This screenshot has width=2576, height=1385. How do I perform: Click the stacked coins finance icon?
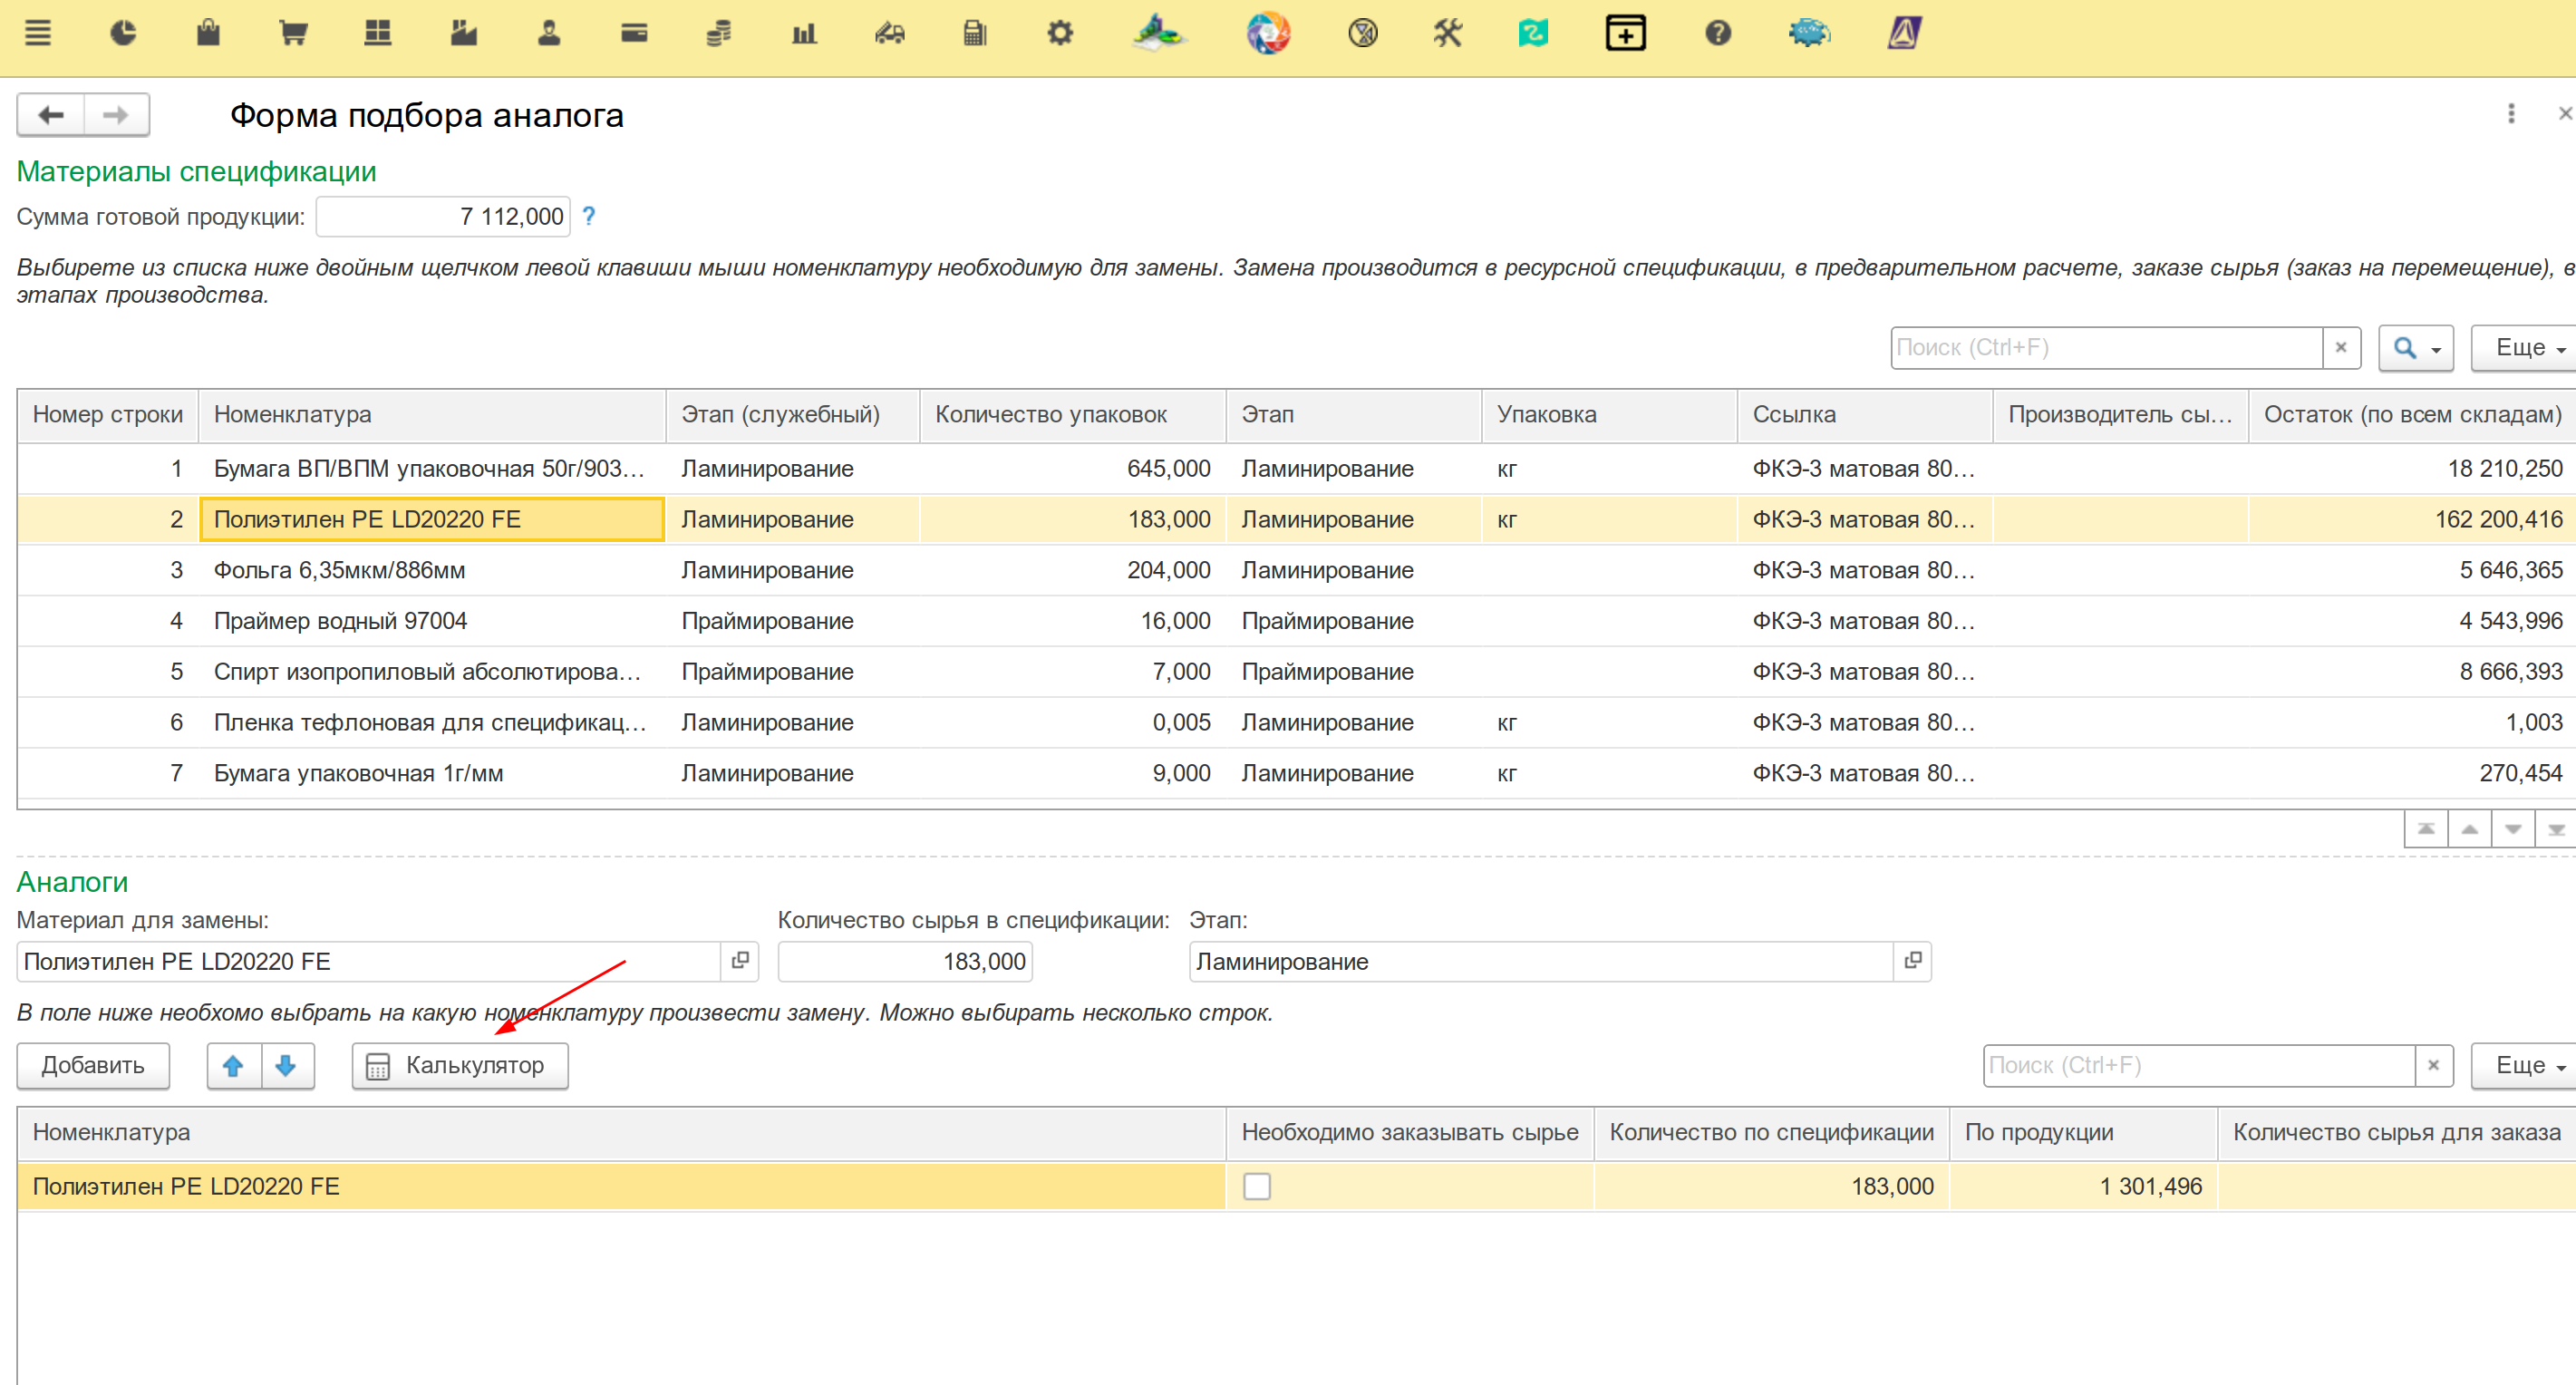719,34
